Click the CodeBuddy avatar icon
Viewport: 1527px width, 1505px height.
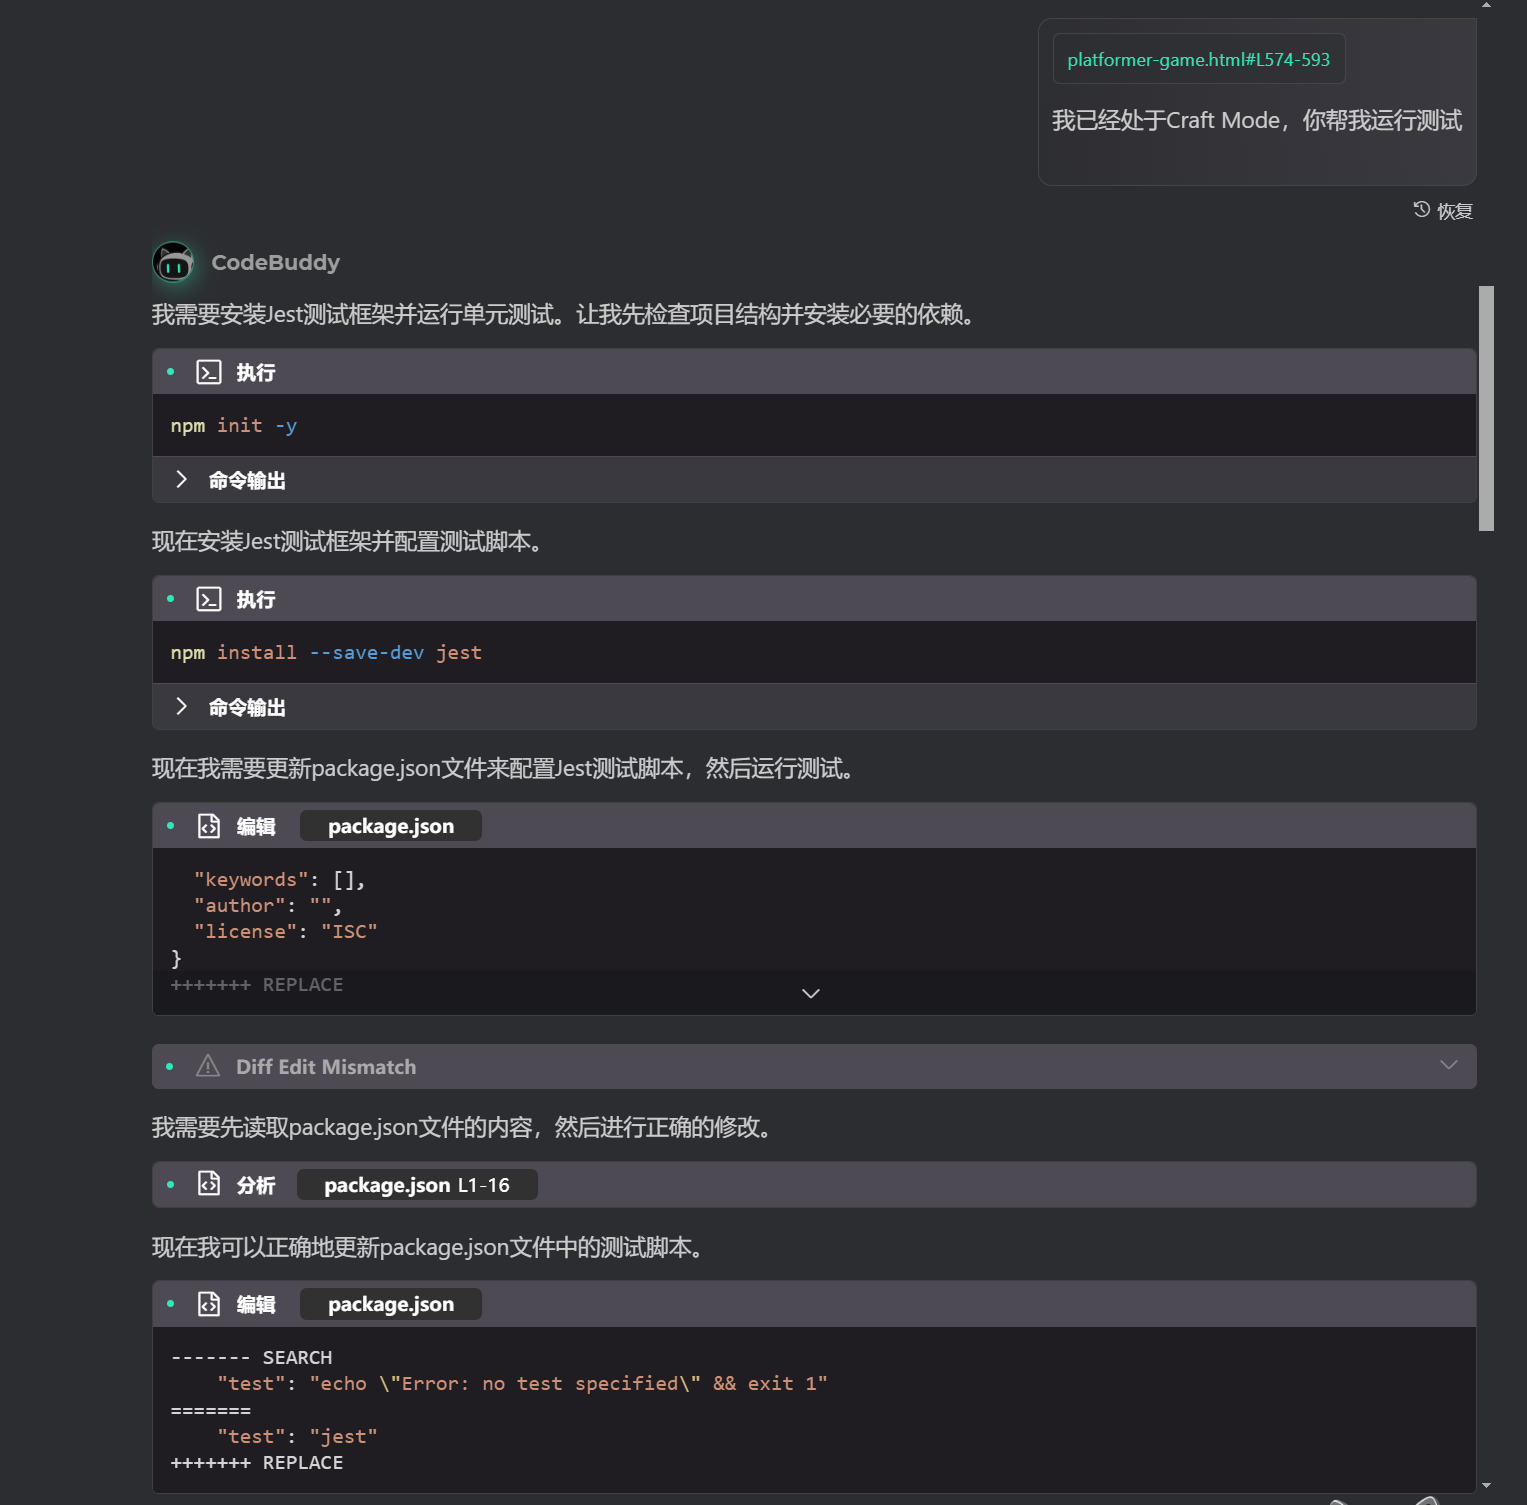click(x=173, y=262)
